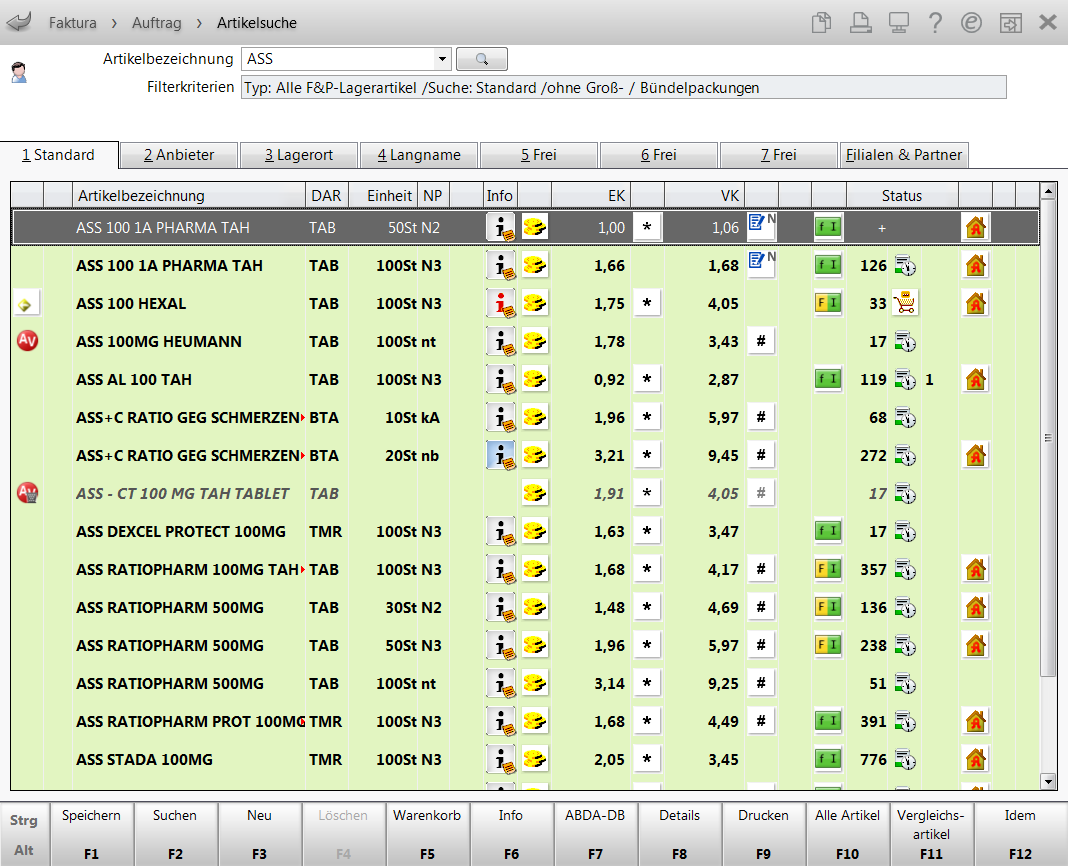Click red AV icon beside ASS 100MG HEUMANN
This screenshot has width=1068, height=866.
pyautogui.click(x=27, y=341)
